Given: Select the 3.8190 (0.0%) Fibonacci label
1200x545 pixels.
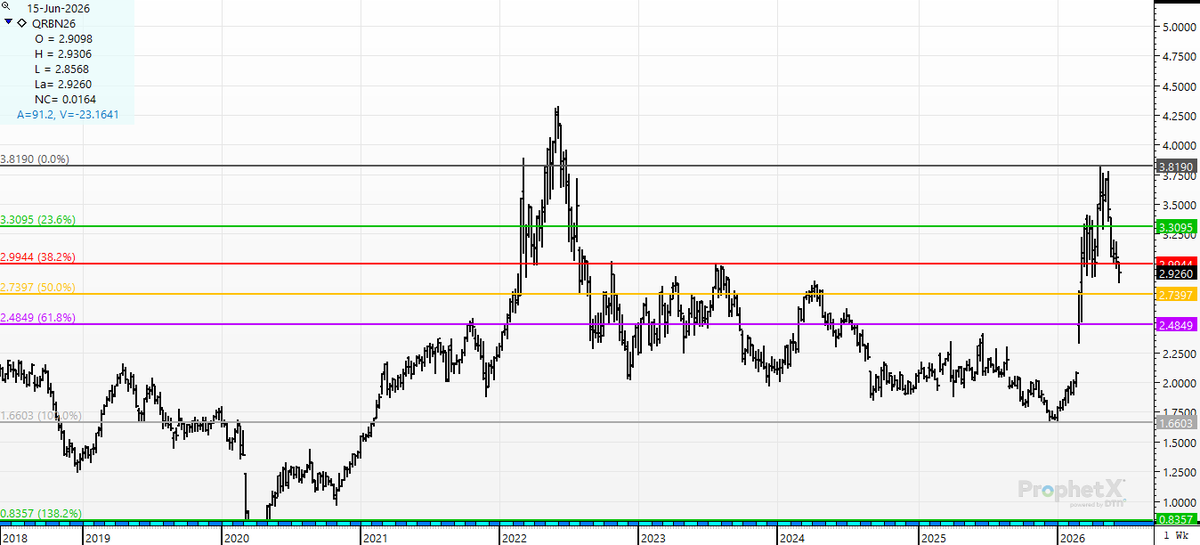Looking at the screenshot, I should tap(35, 159).
